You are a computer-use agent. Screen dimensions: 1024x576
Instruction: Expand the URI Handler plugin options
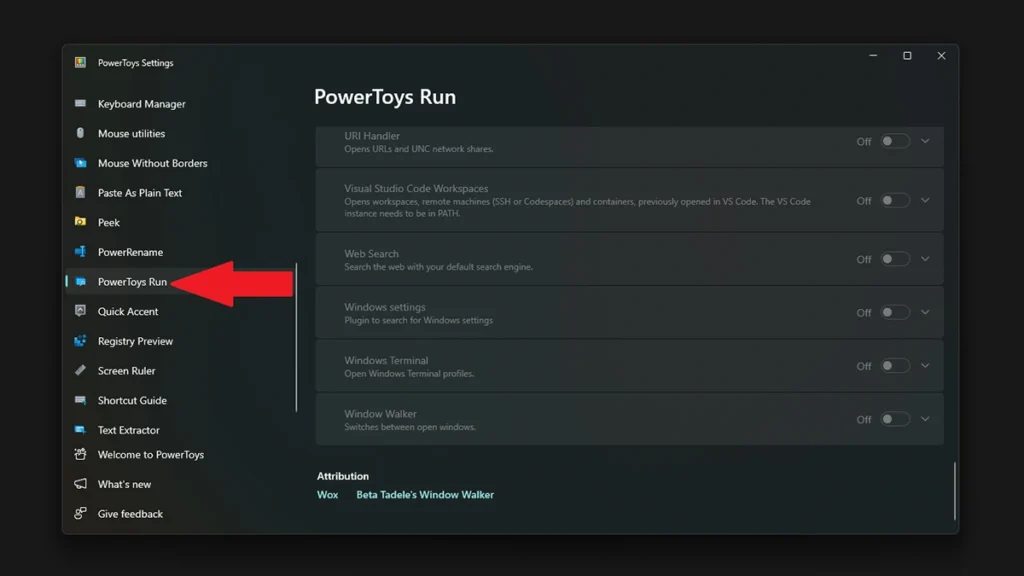pyautogui.click(x=925, y=141)
